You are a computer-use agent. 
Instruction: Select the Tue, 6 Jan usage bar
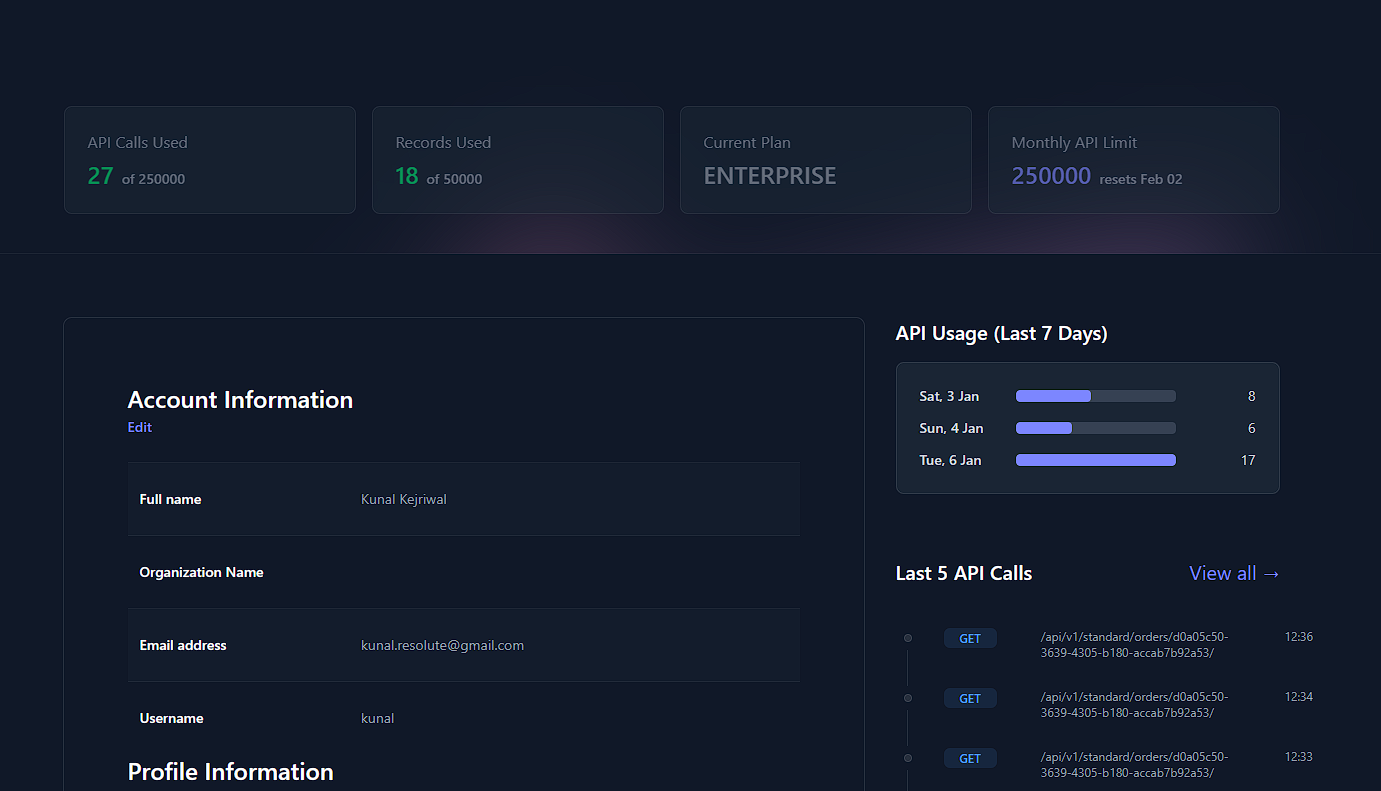tap(1095, 460)
